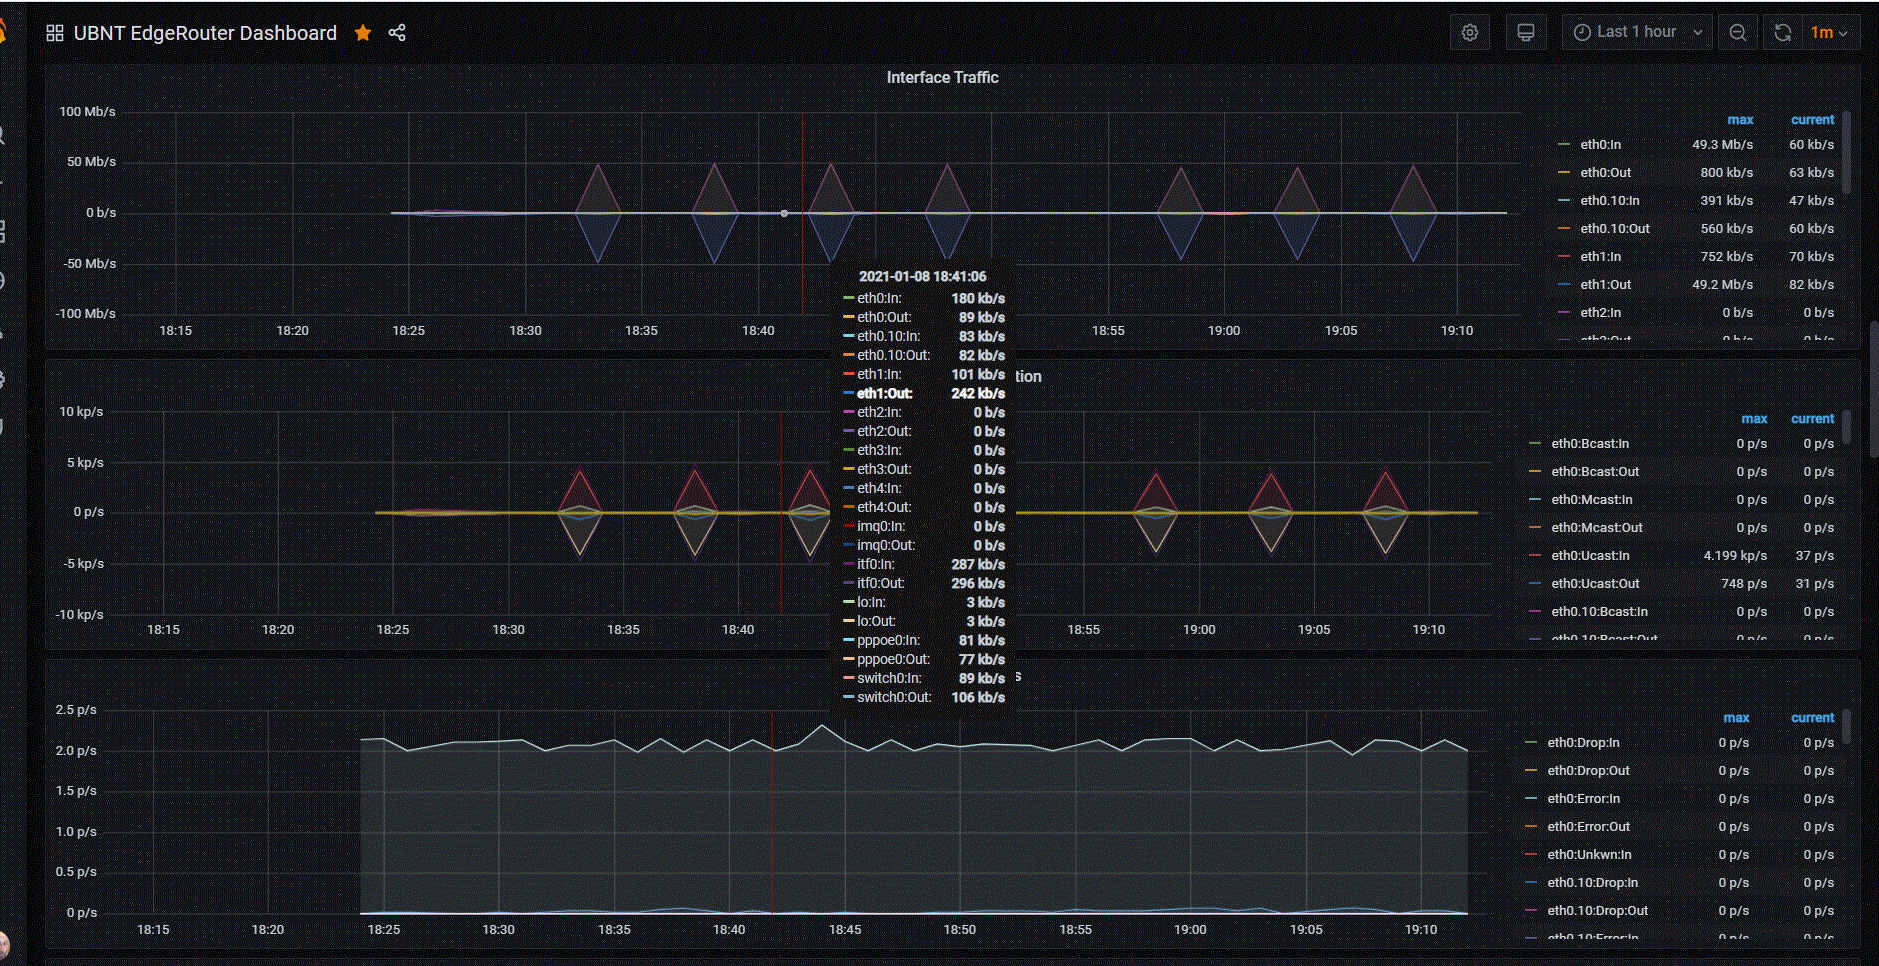The height and width of the screenshot is (966, 1879).
Task: Select the 391 kb/s max value
Action: click(x=1727, y=200)
